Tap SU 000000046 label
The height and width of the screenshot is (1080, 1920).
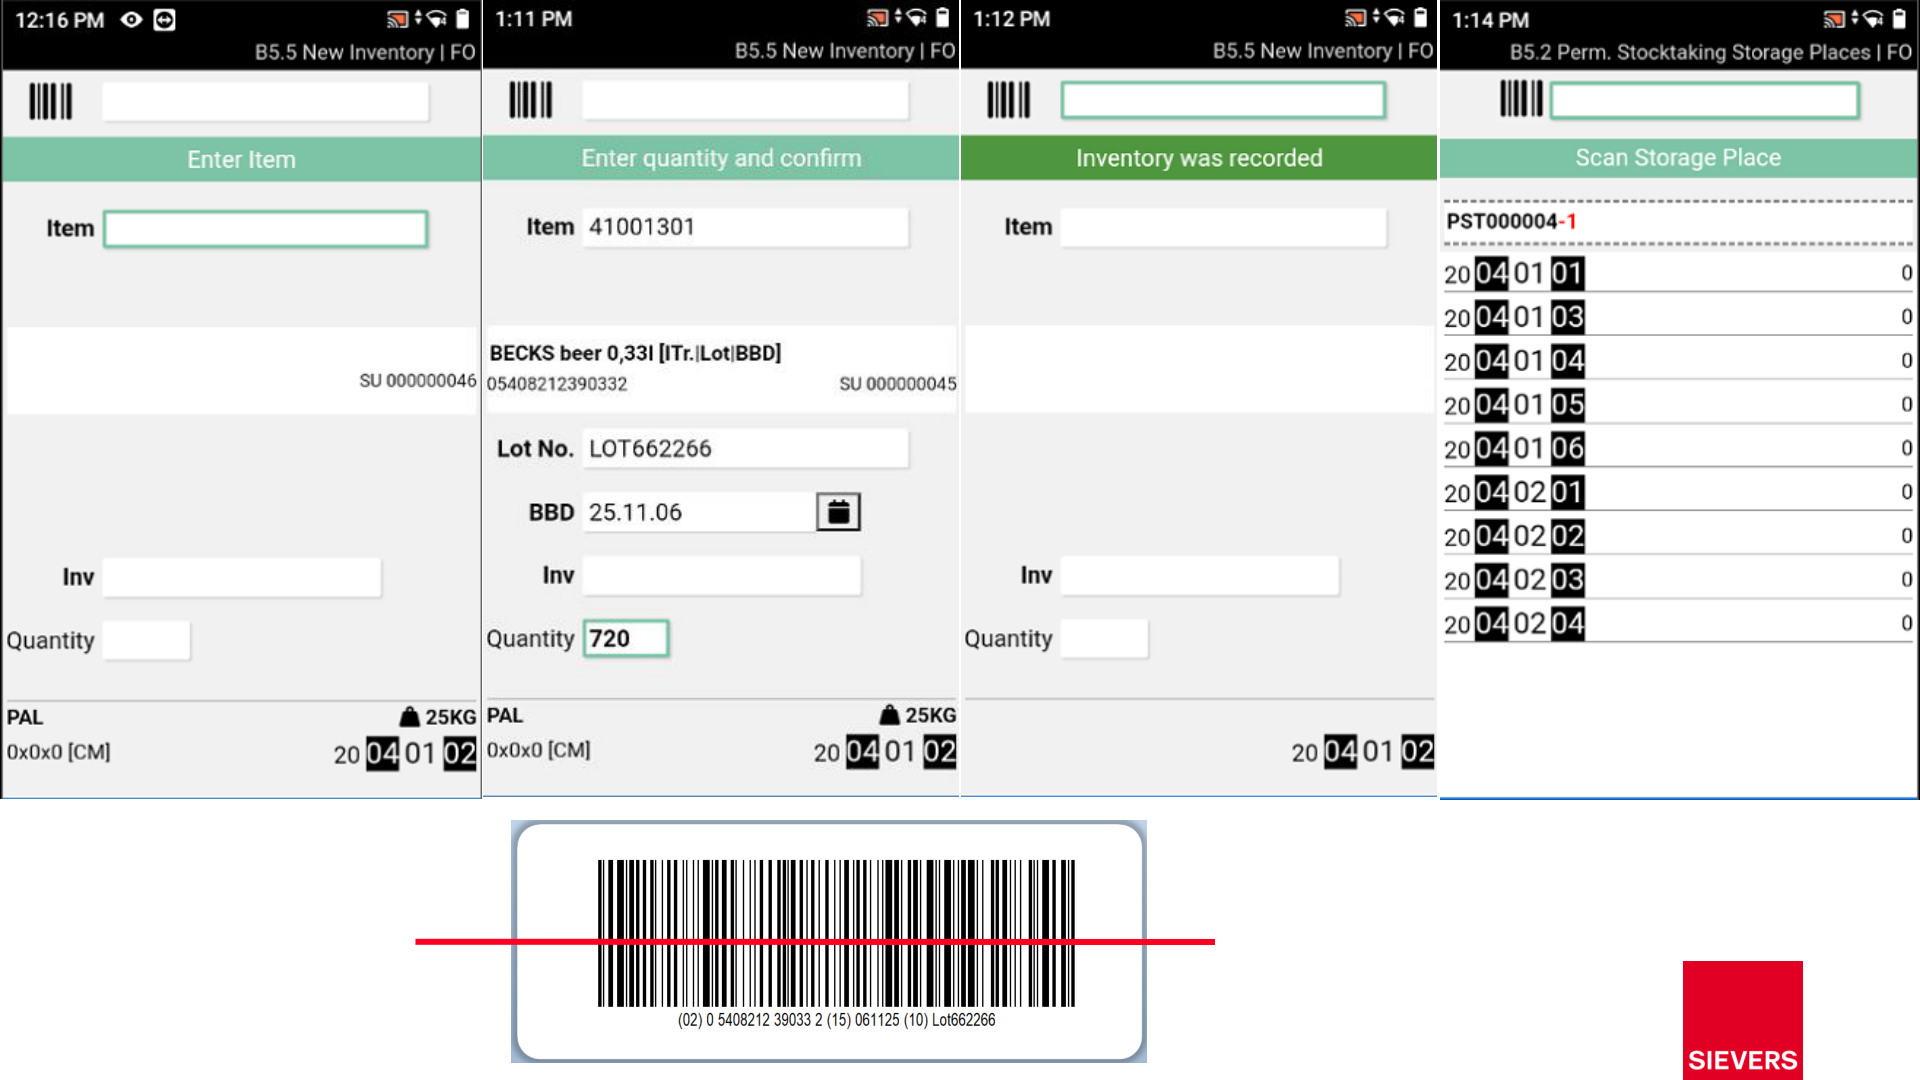(418, 381)
